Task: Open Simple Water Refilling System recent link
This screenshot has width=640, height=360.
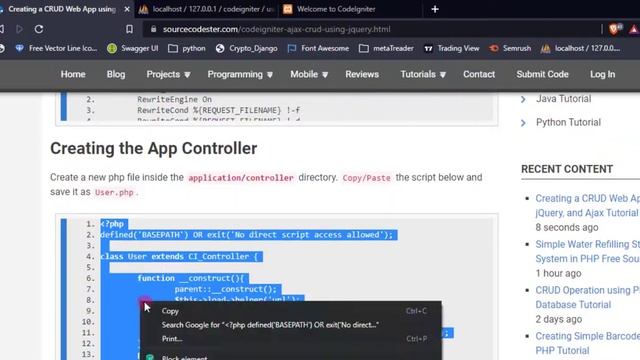Action: (x=587, y=251)
